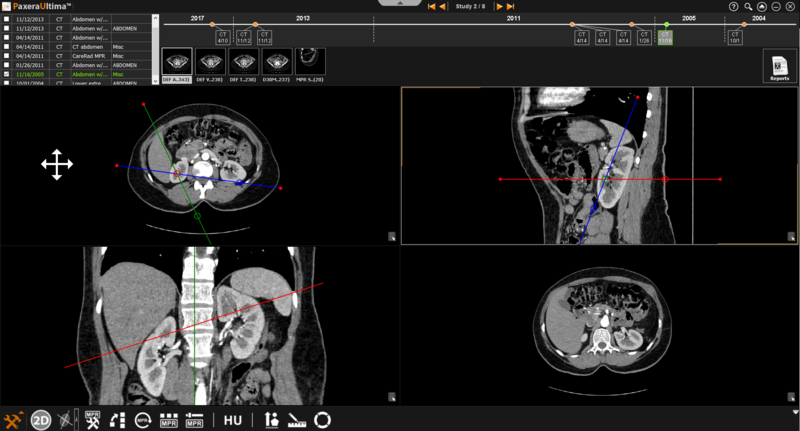Select the ruler measurement tool
The height and width of the screenshot is (431, 800).
click(297, 420)
